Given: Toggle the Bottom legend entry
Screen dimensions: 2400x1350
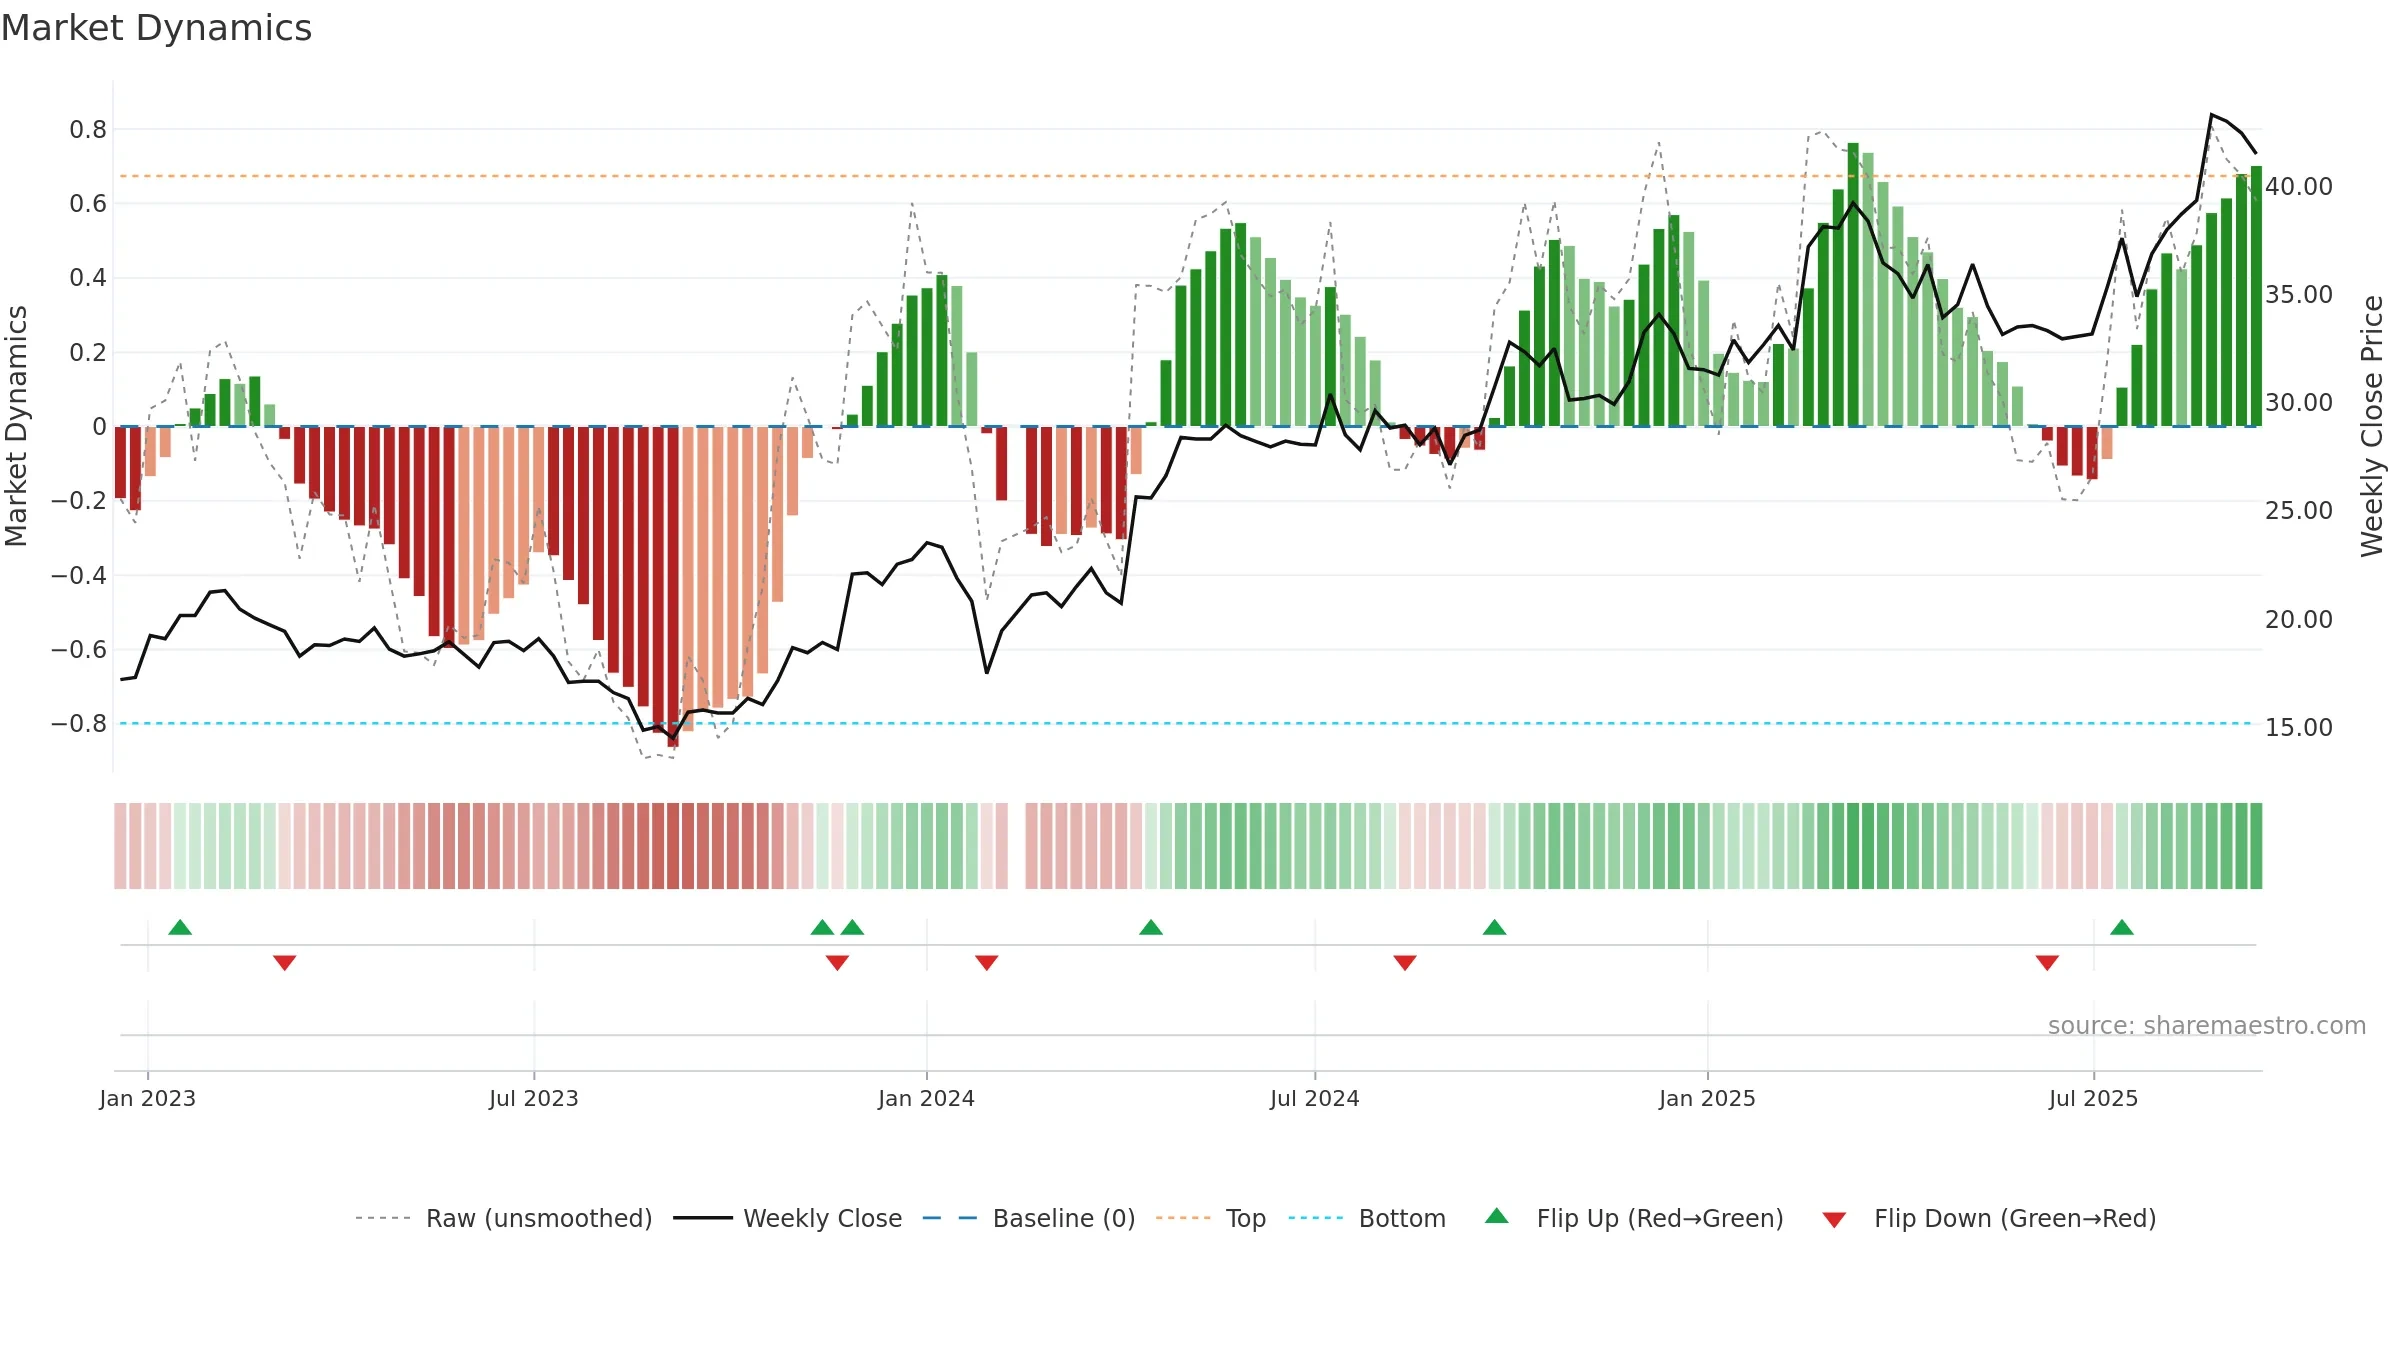Looking at the screenshot, I should coord(1367,1218).
